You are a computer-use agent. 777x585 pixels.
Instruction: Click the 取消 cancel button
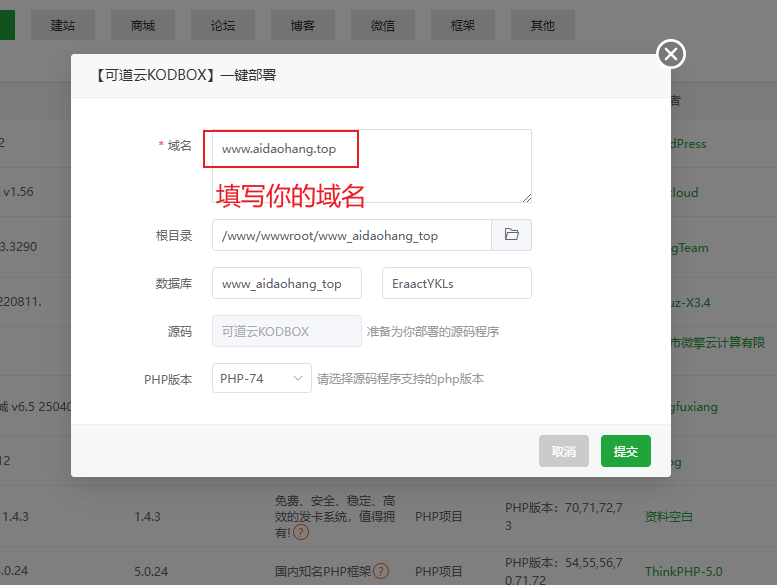tap(563, 451)
